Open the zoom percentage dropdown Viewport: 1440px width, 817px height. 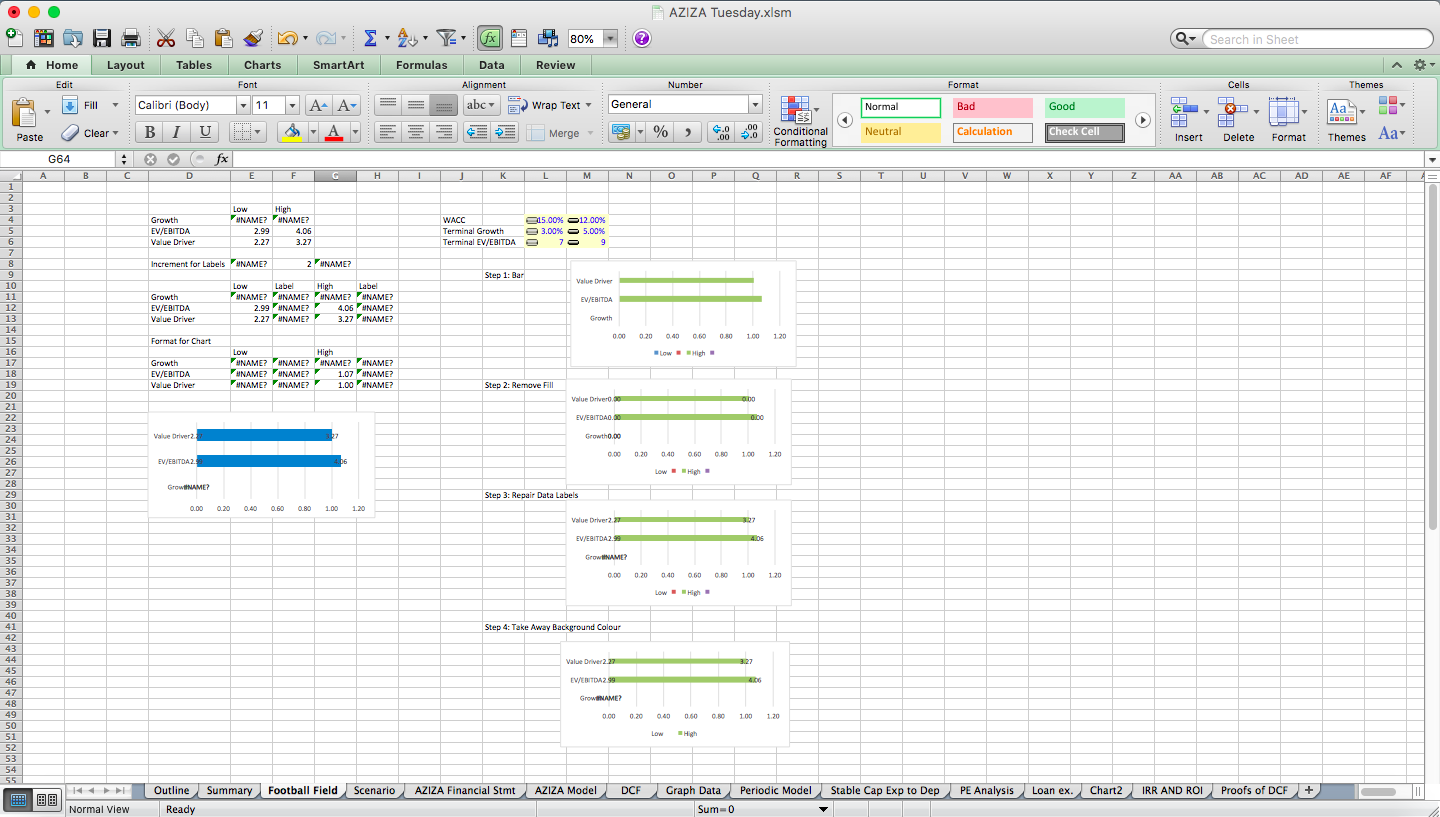click(610, 37)
